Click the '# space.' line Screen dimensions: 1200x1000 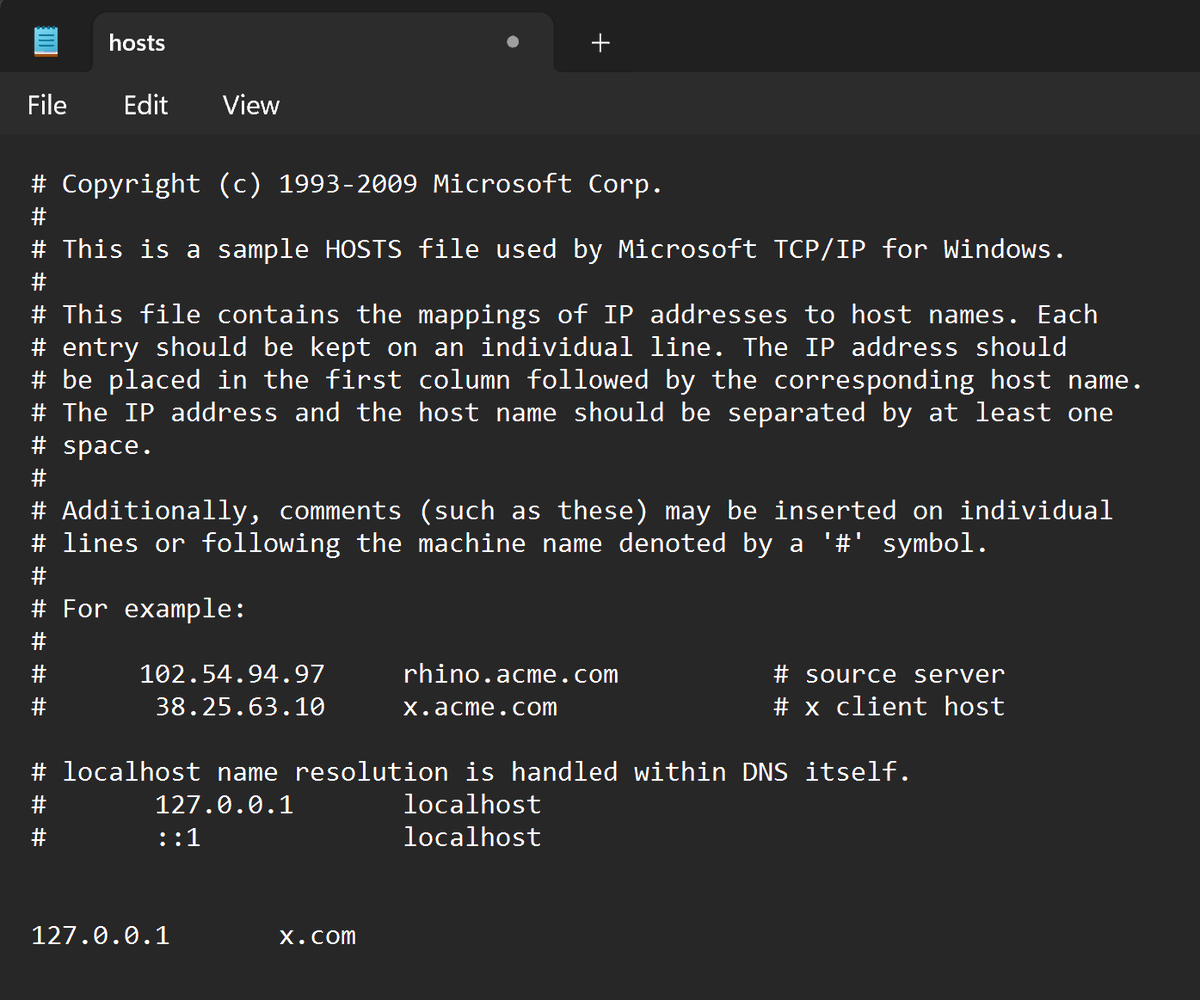92,446
